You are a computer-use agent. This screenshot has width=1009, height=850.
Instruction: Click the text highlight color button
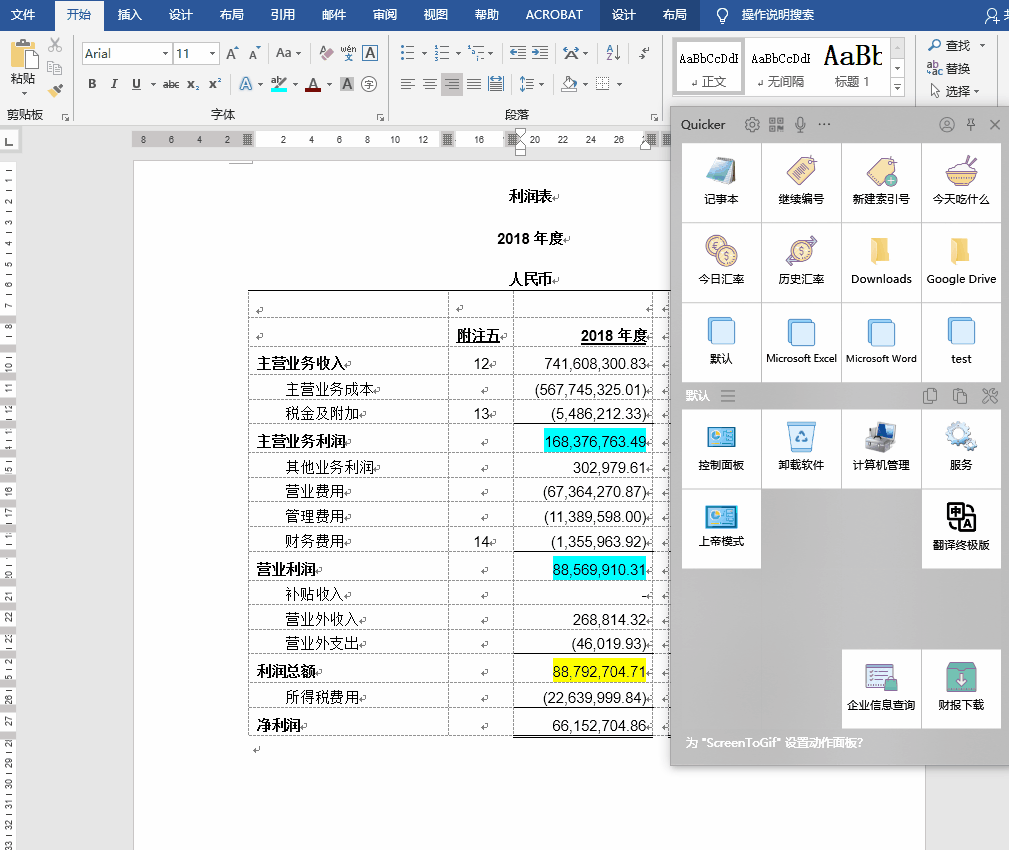[279, 84]
